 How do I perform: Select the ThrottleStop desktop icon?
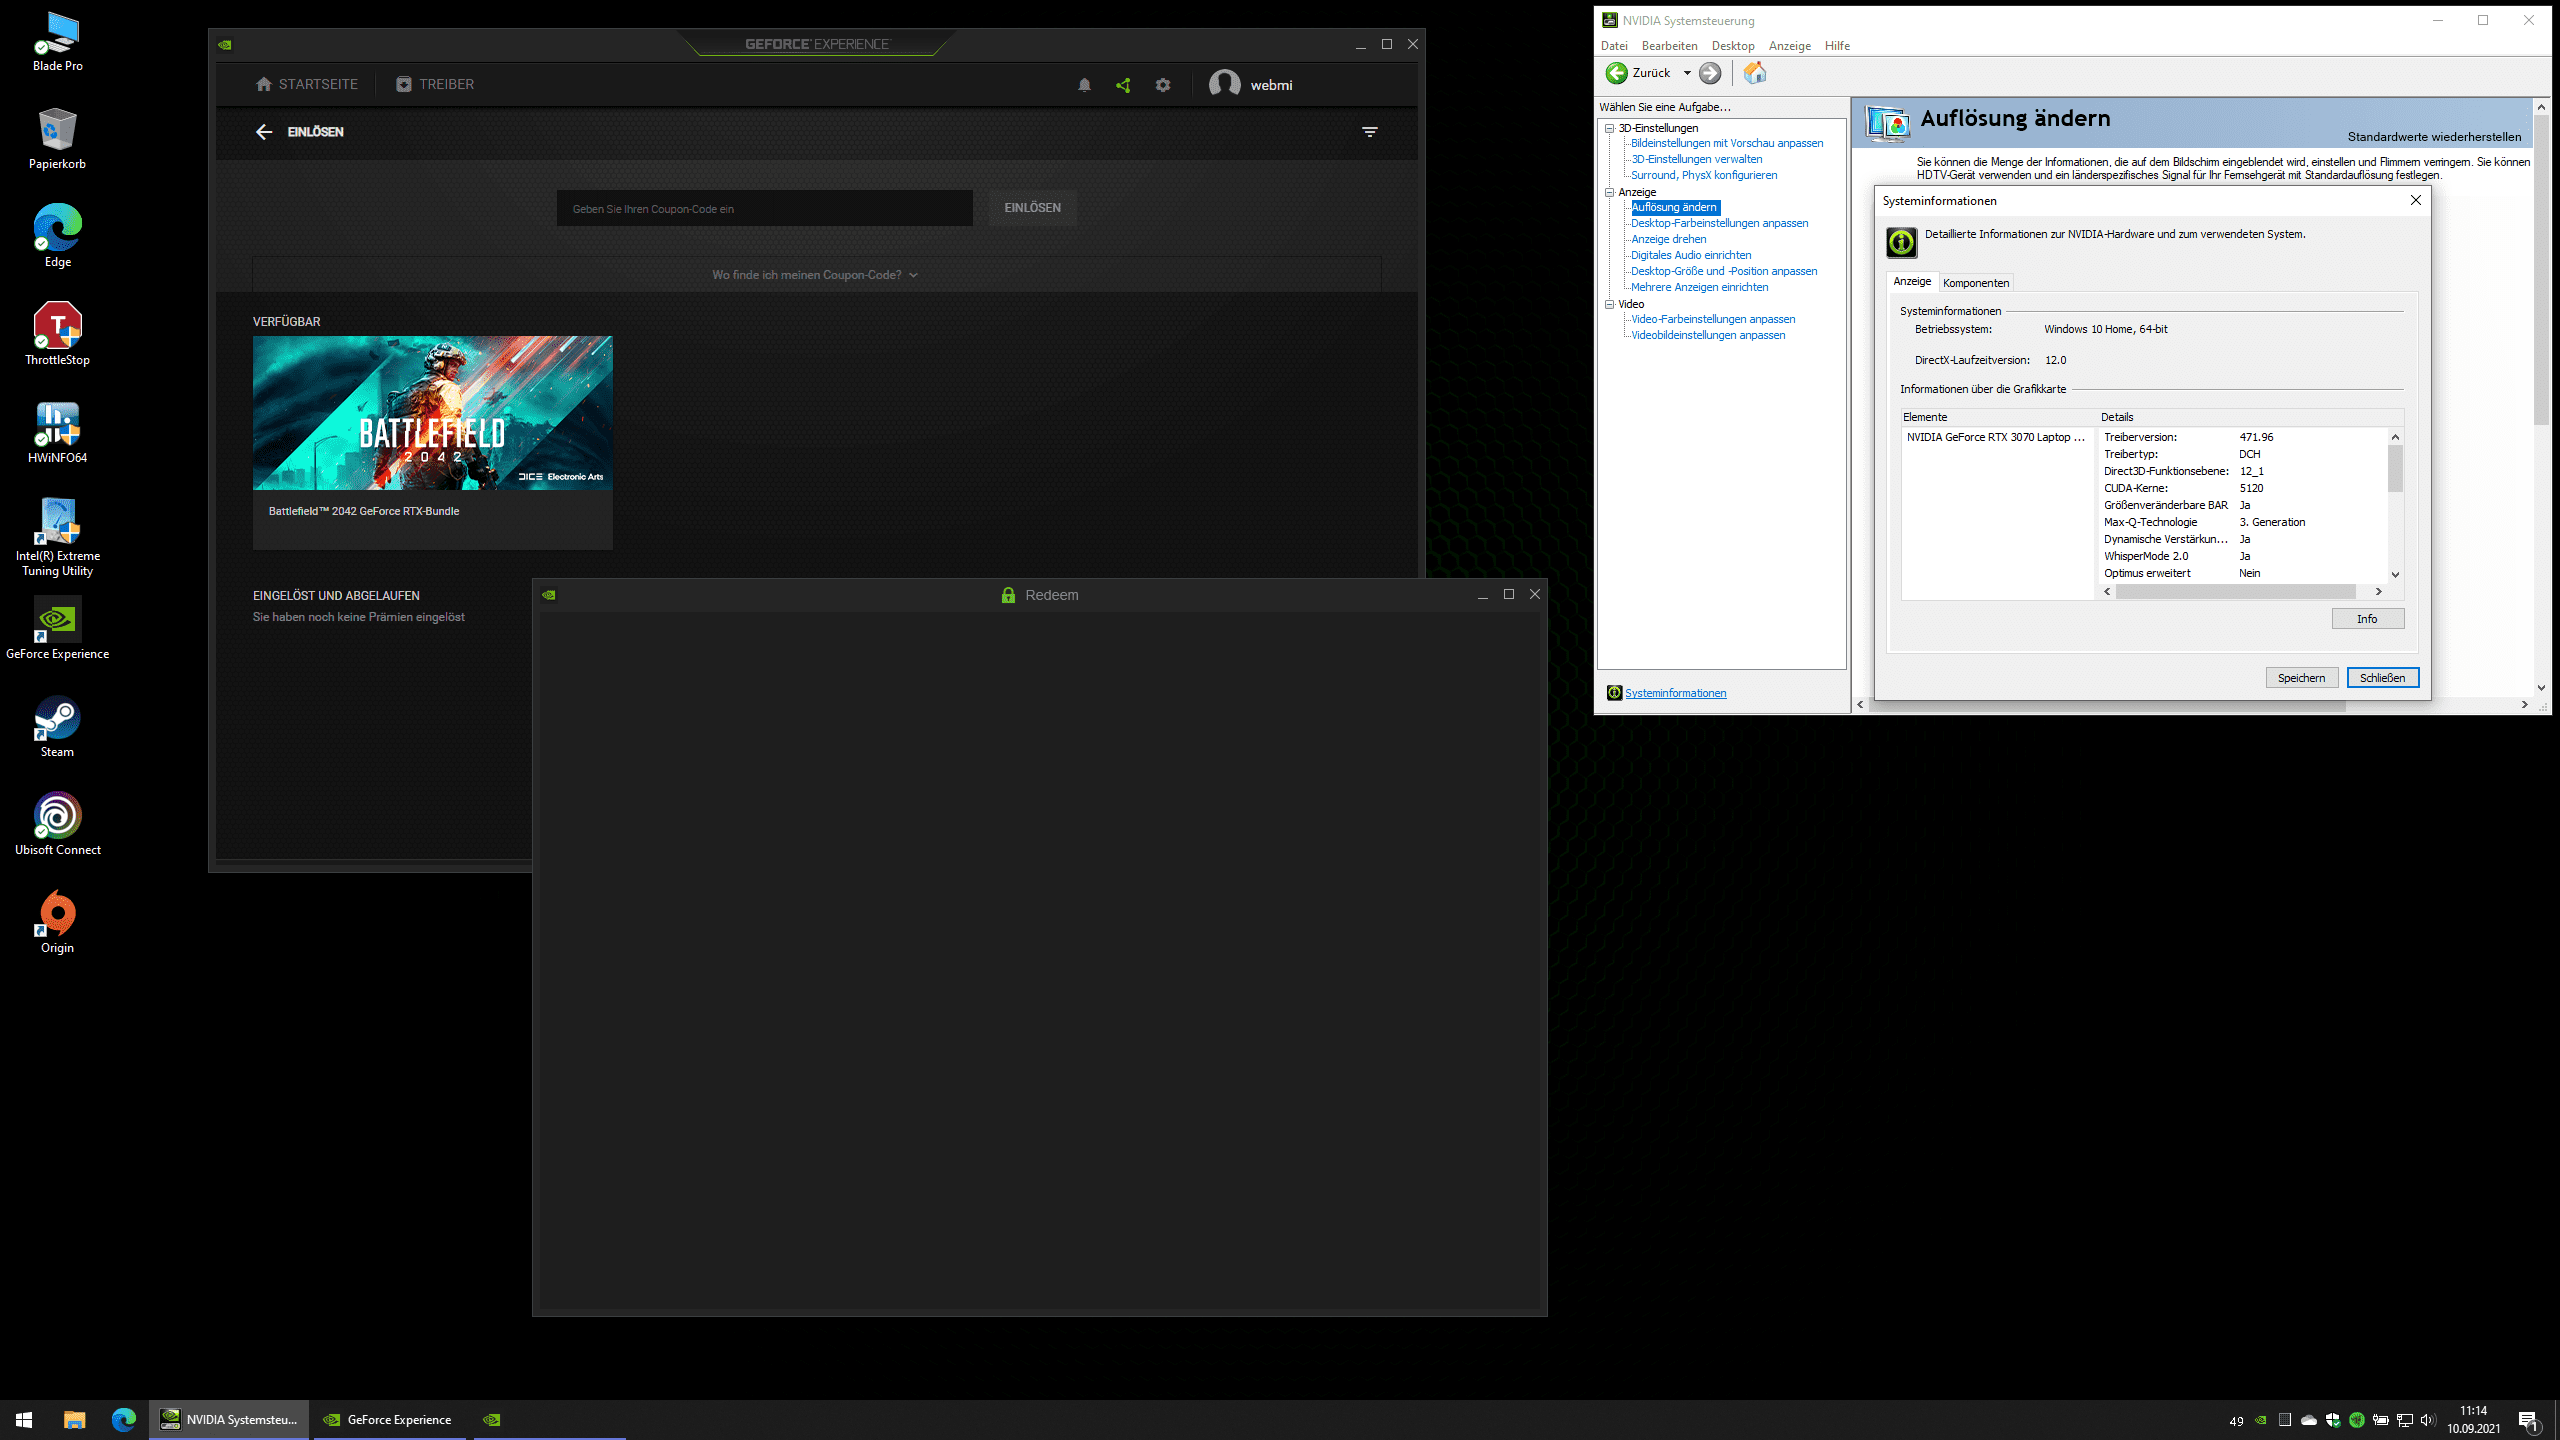point(57,335)
